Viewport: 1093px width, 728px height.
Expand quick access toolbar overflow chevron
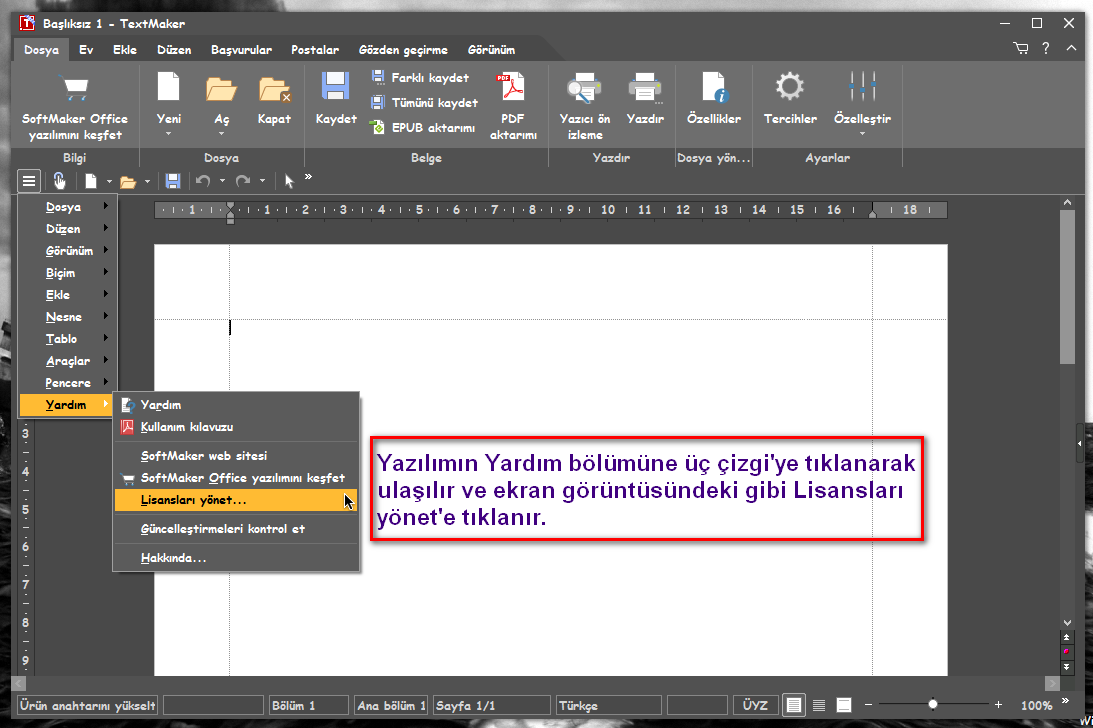tap(308, 177)
